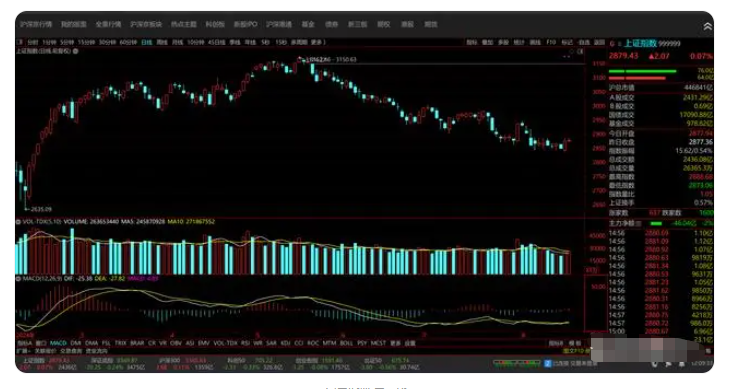Toggle the KDJ indicator

click(x=286, y=343)
